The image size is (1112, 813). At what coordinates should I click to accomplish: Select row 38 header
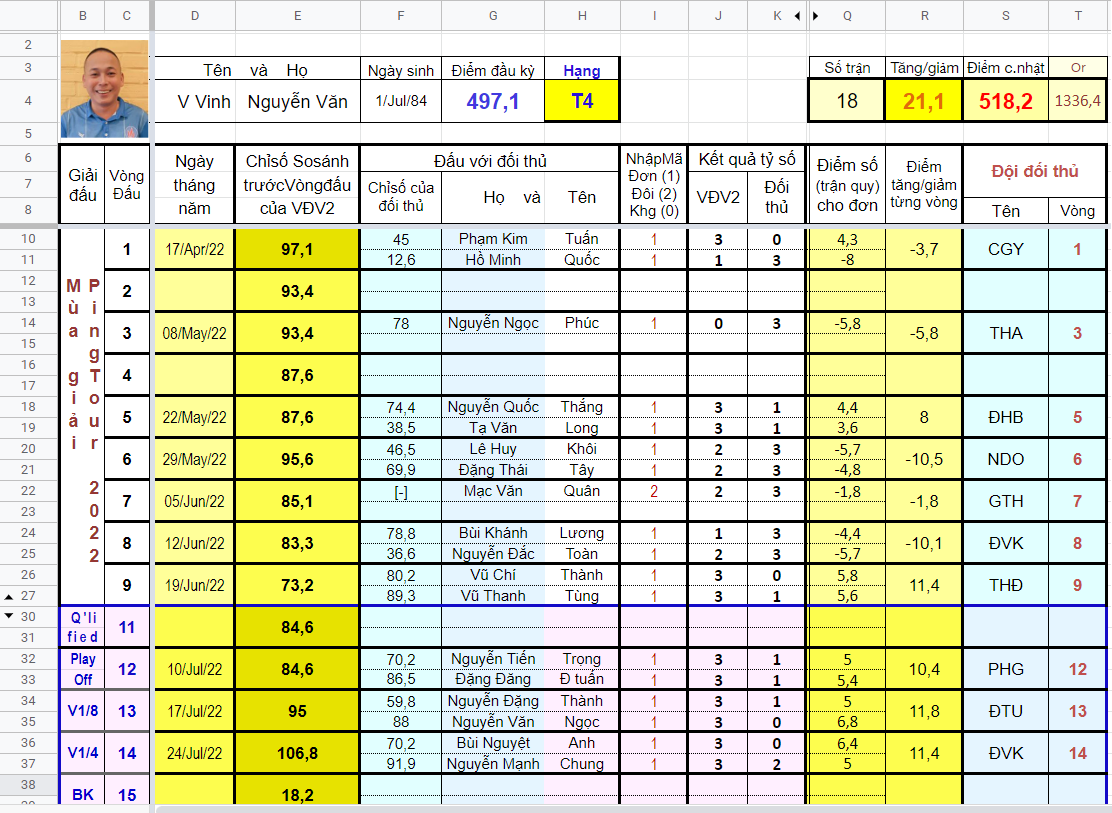coord(28,784)
